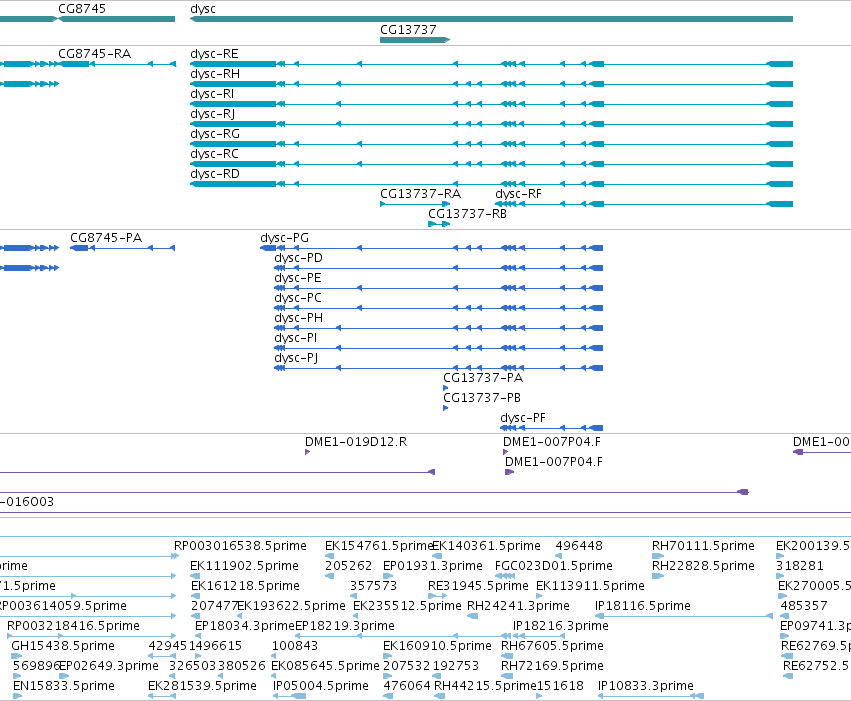Select EST IP18116.5prime

[643, 606]
